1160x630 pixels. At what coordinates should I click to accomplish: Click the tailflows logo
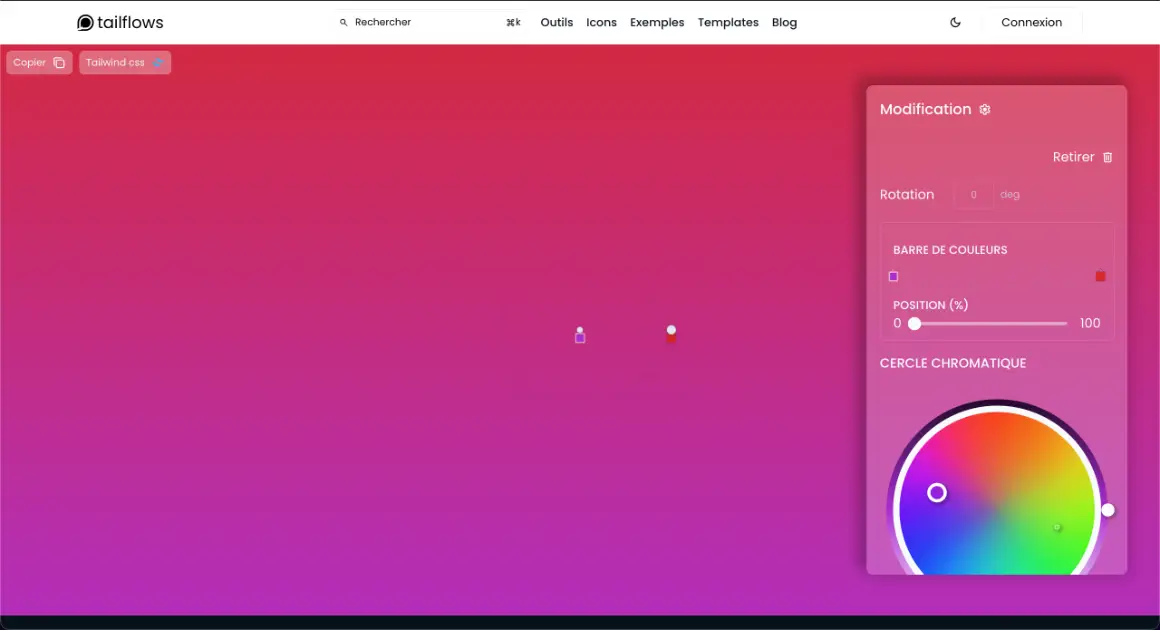point(119,21)
